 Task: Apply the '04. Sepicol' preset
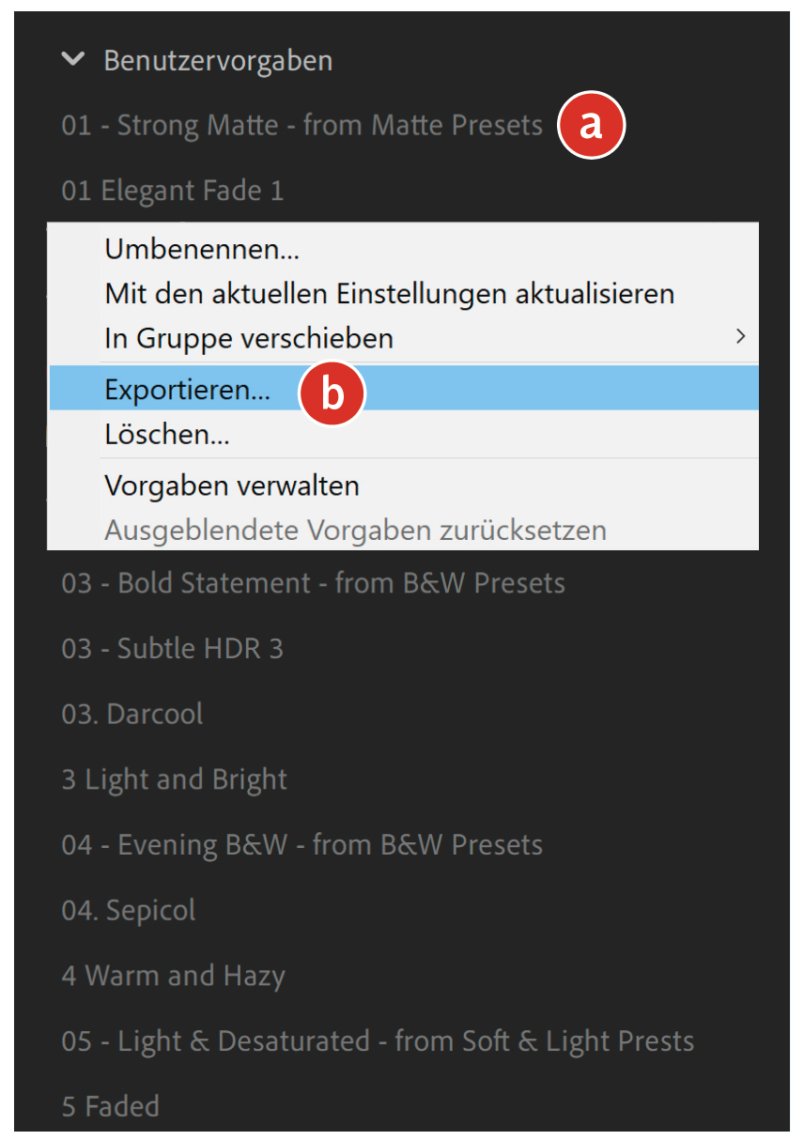pyautogui.click(x=128, y=911)
